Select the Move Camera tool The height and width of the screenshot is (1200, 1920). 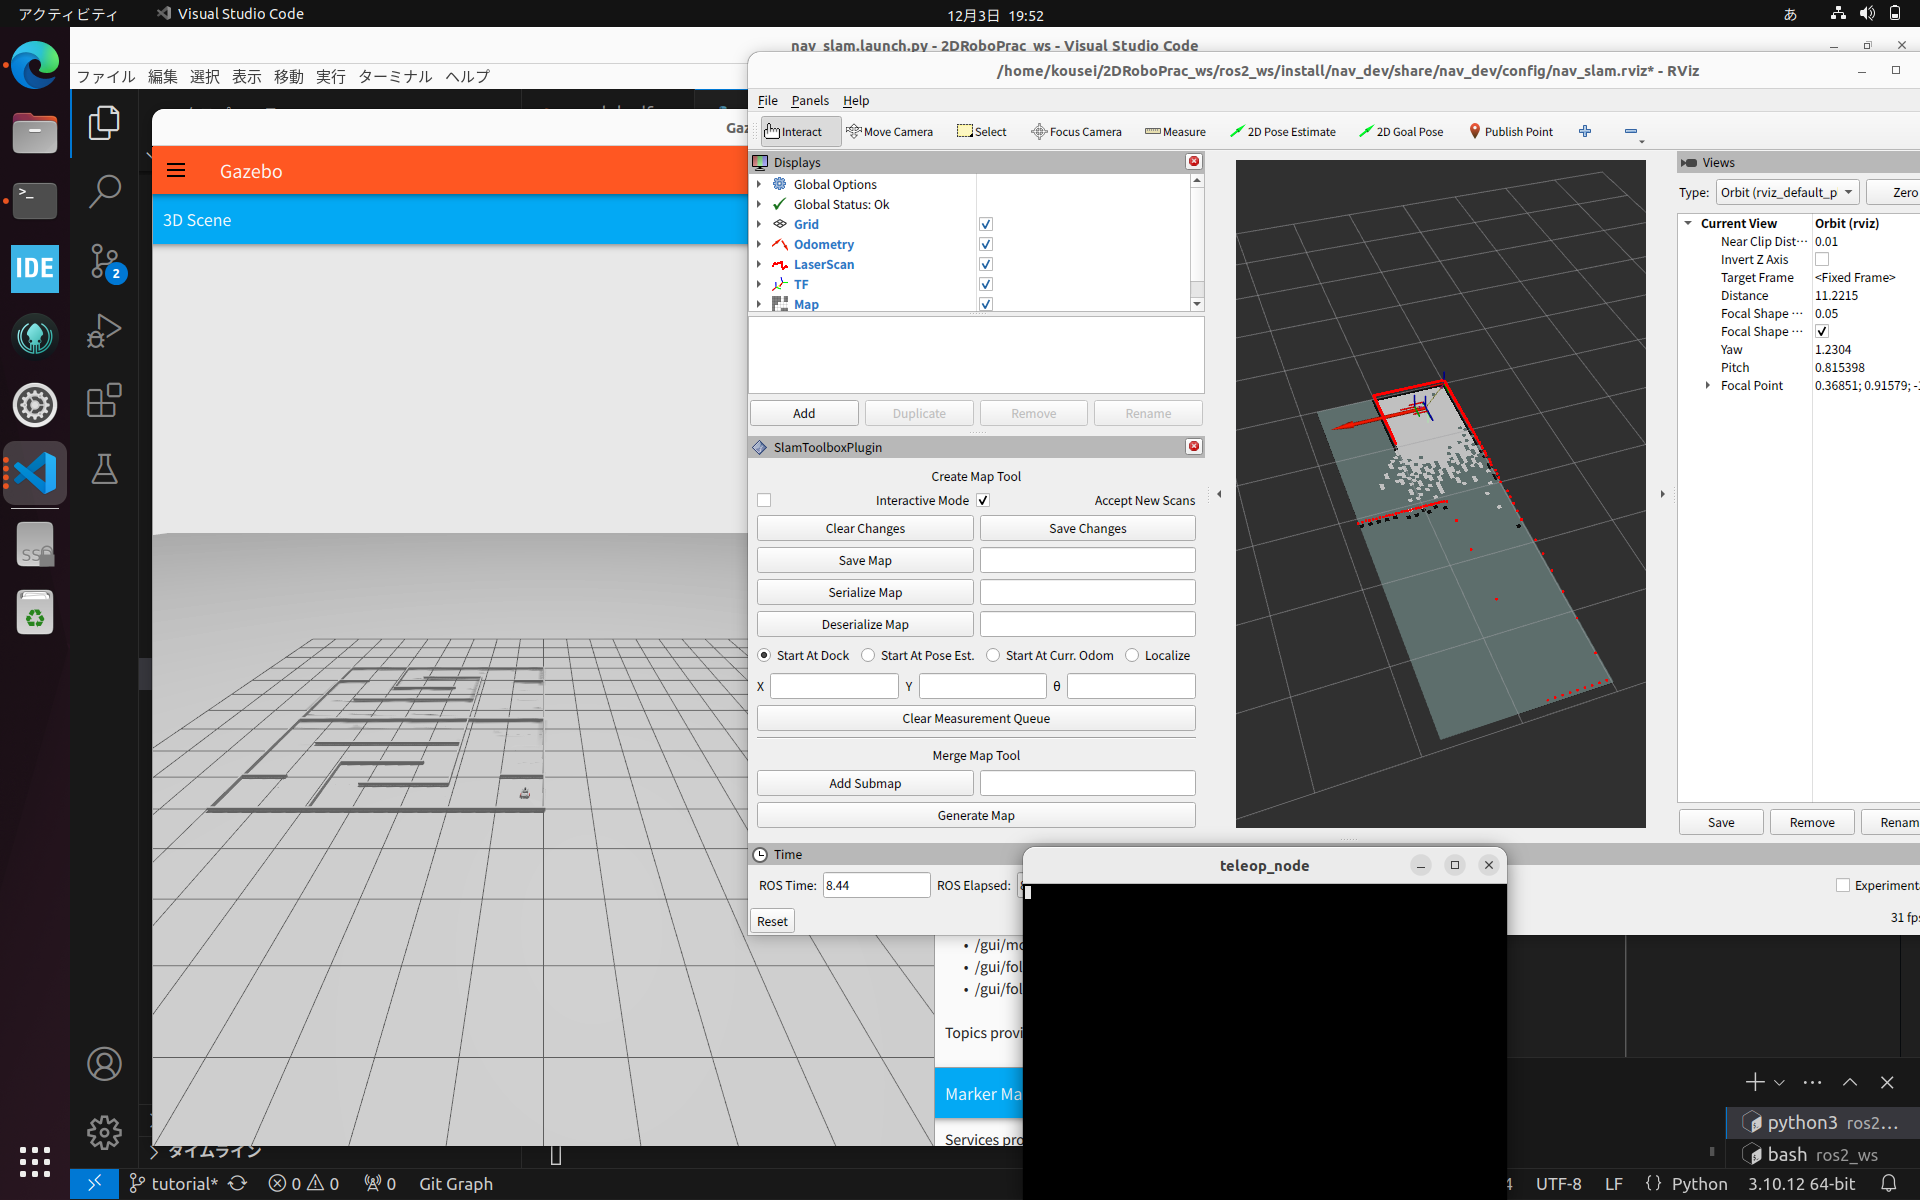890,131
